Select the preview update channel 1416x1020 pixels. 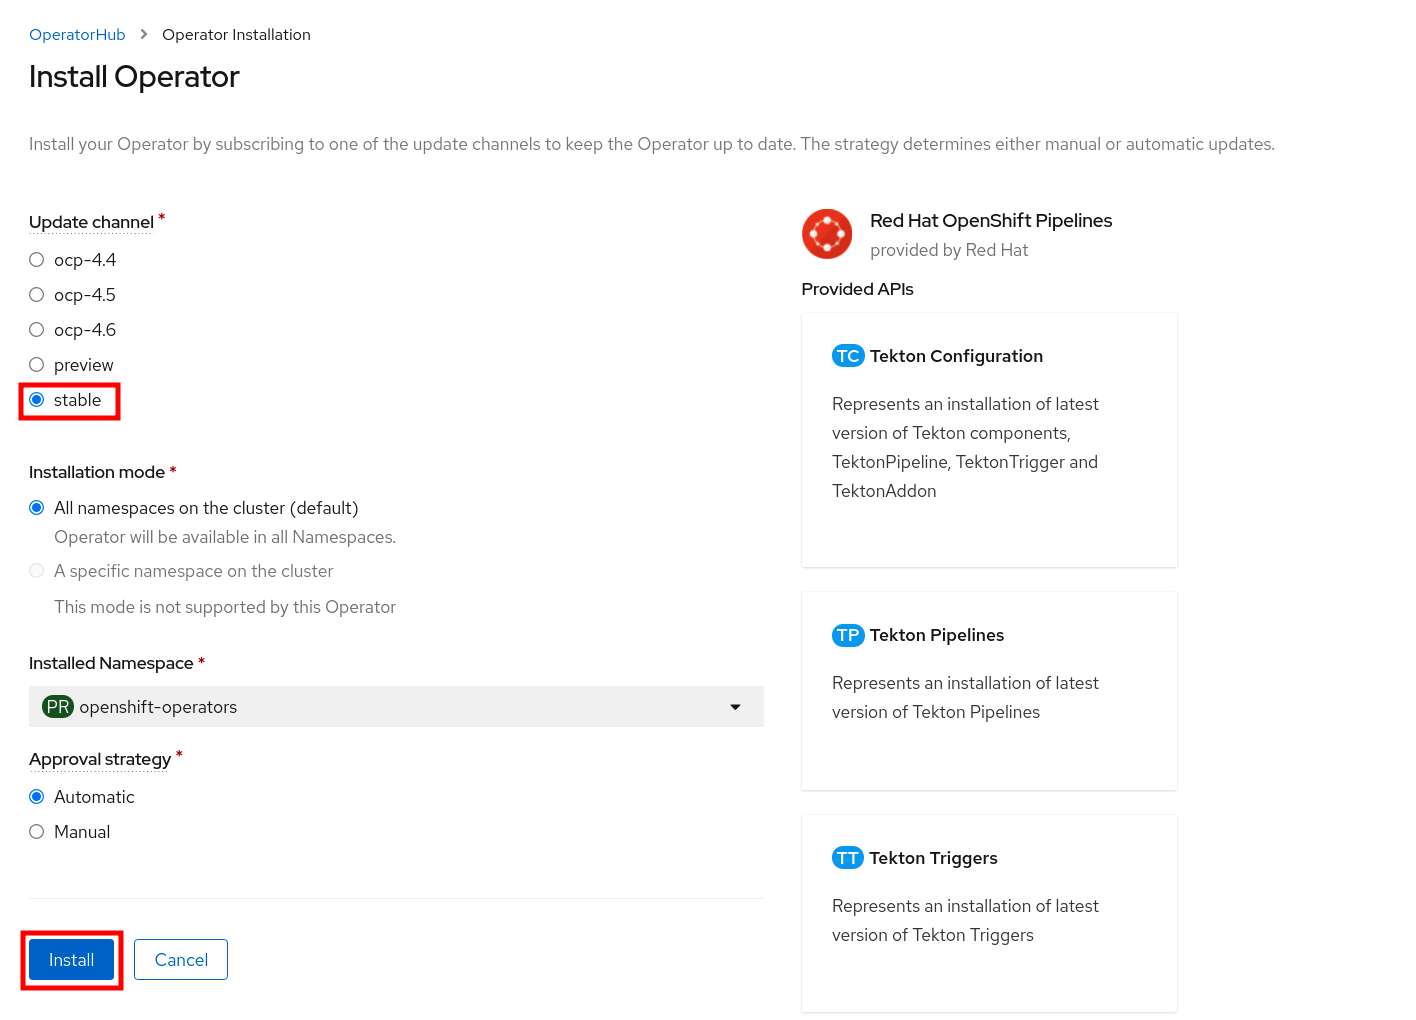coord(37,365)
